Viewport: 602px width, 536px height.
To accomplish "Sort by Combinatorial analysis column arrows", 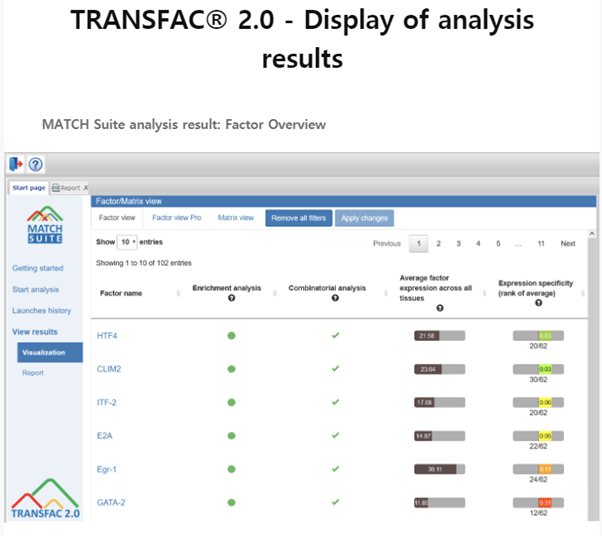I will [x=385, y=293].
